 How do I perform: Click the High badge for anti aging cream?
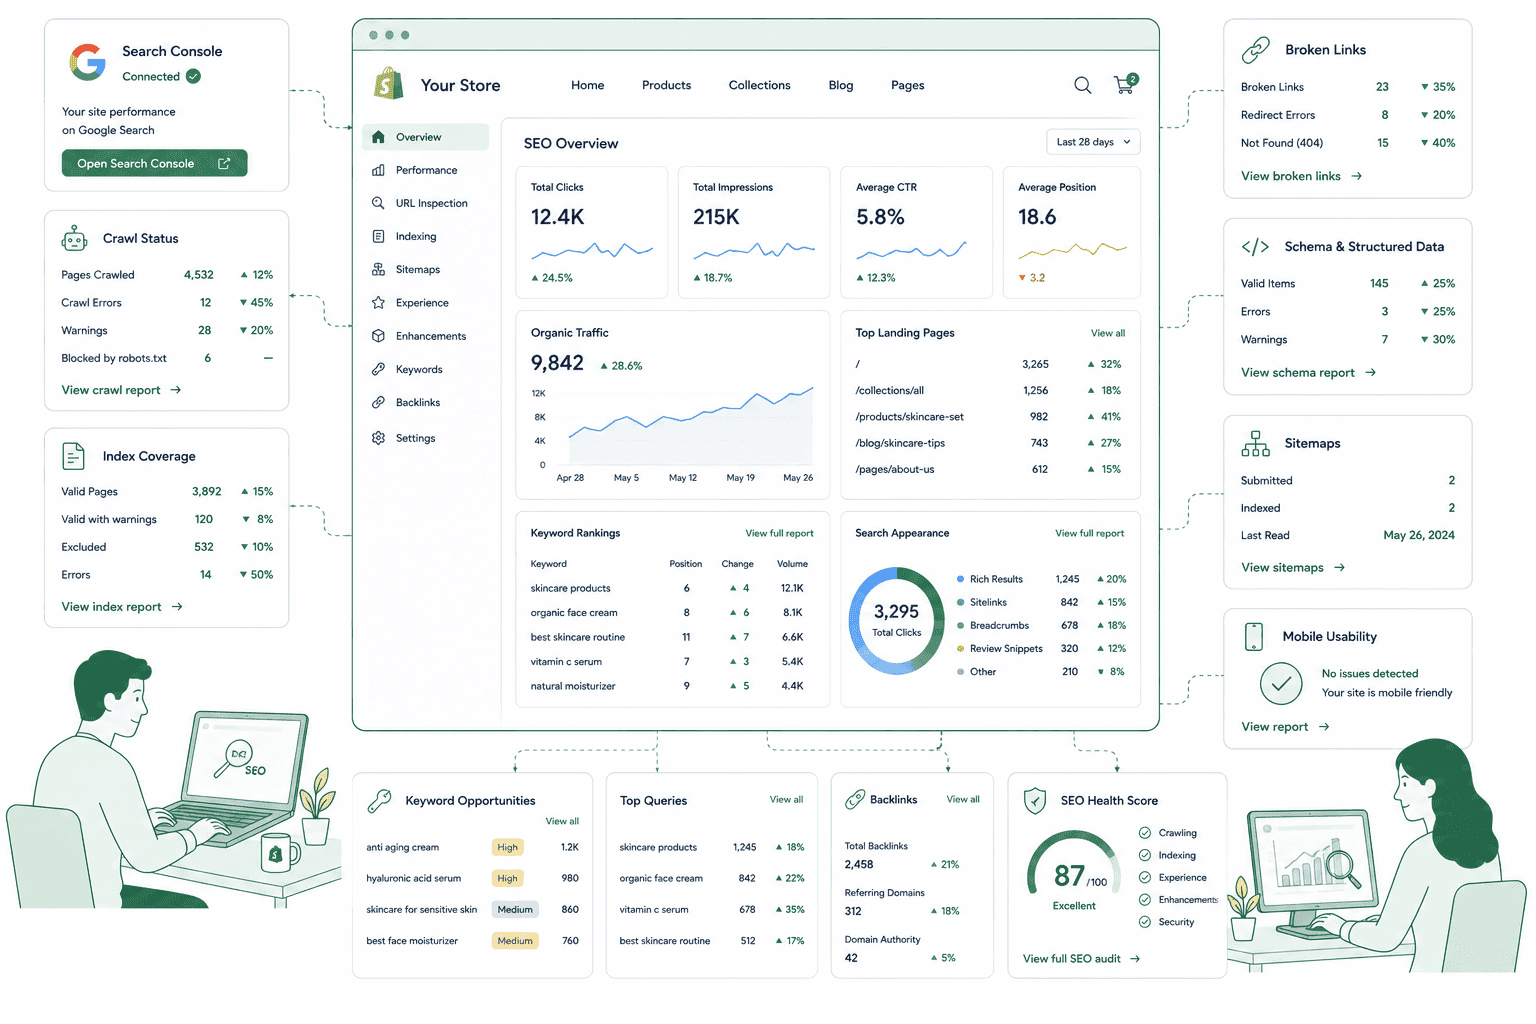[x=508, y=847]
